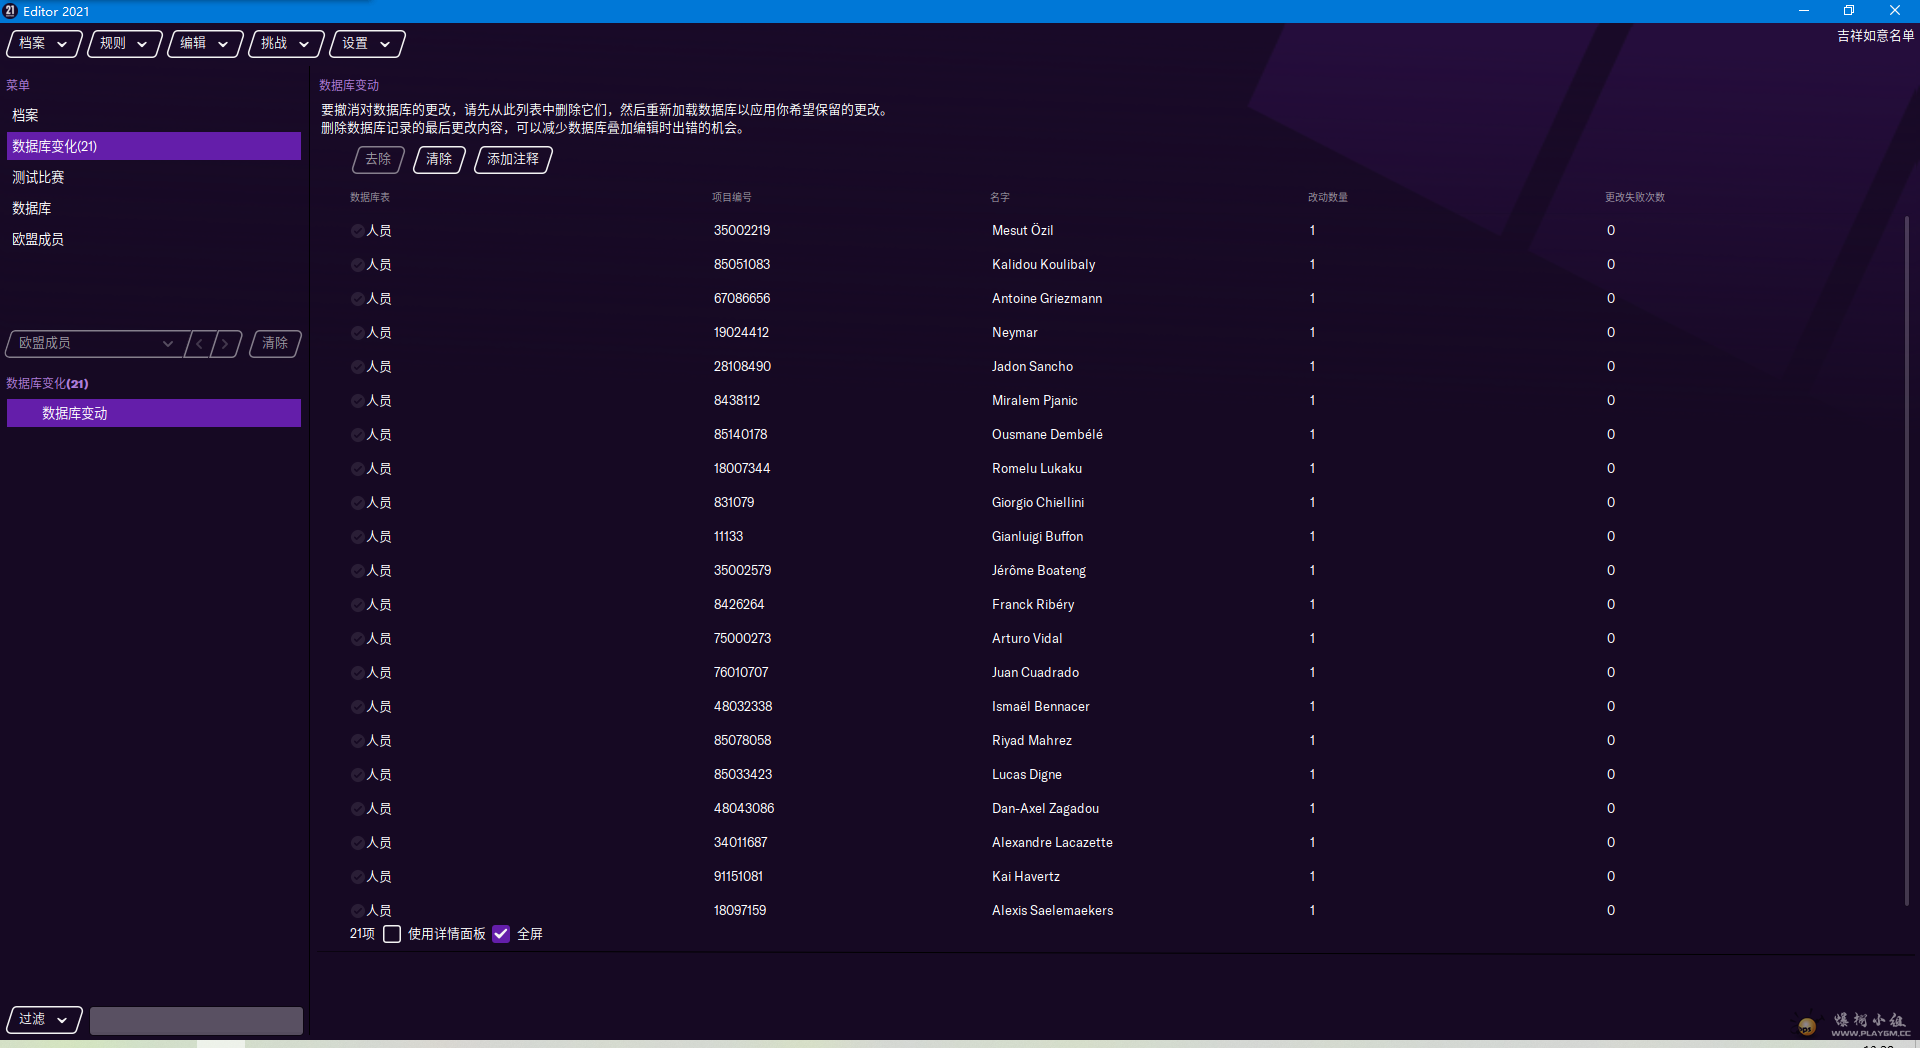Image resolution: width=1920 pixels, height=1048 pixels.
Task: Toggle the check mark on Arturo Vidal's row
Action: click(x=357, y=639)
